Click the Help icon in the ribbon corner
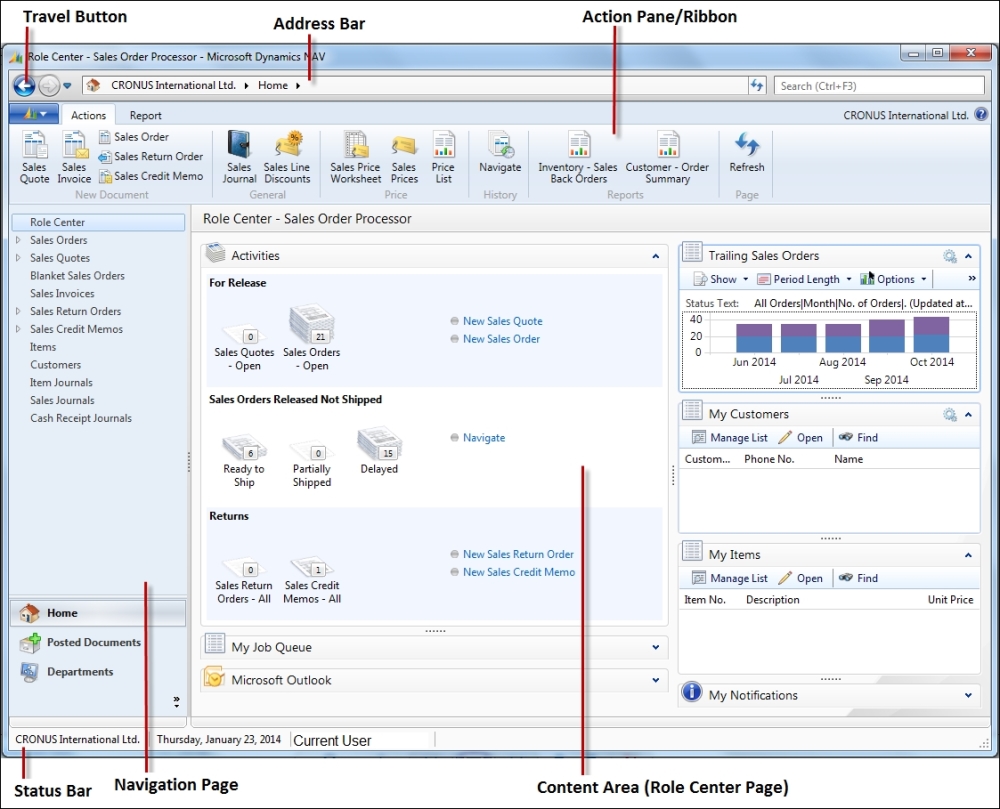1000x809 pixels. click(x=981, y=115)
